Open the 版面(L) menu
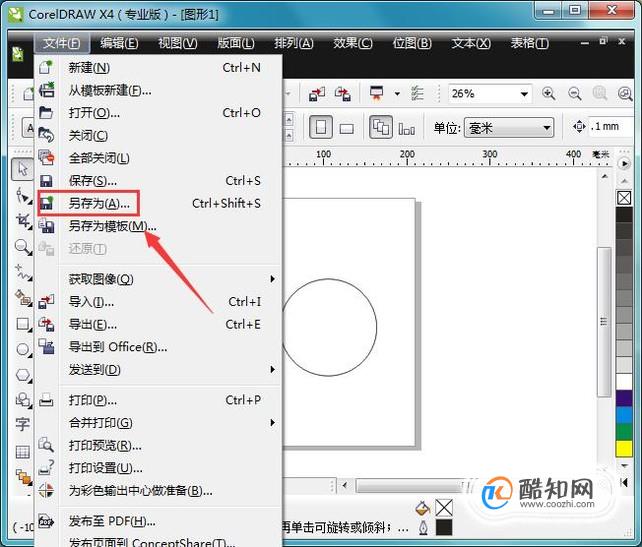642x547 pixels. (235, 43)
